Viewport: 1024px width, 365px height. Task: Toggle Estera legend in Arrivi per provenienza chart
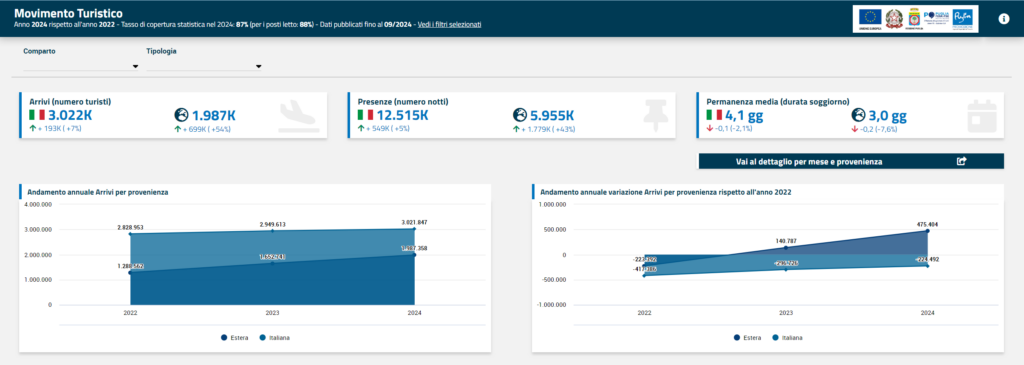click(234, 338)
